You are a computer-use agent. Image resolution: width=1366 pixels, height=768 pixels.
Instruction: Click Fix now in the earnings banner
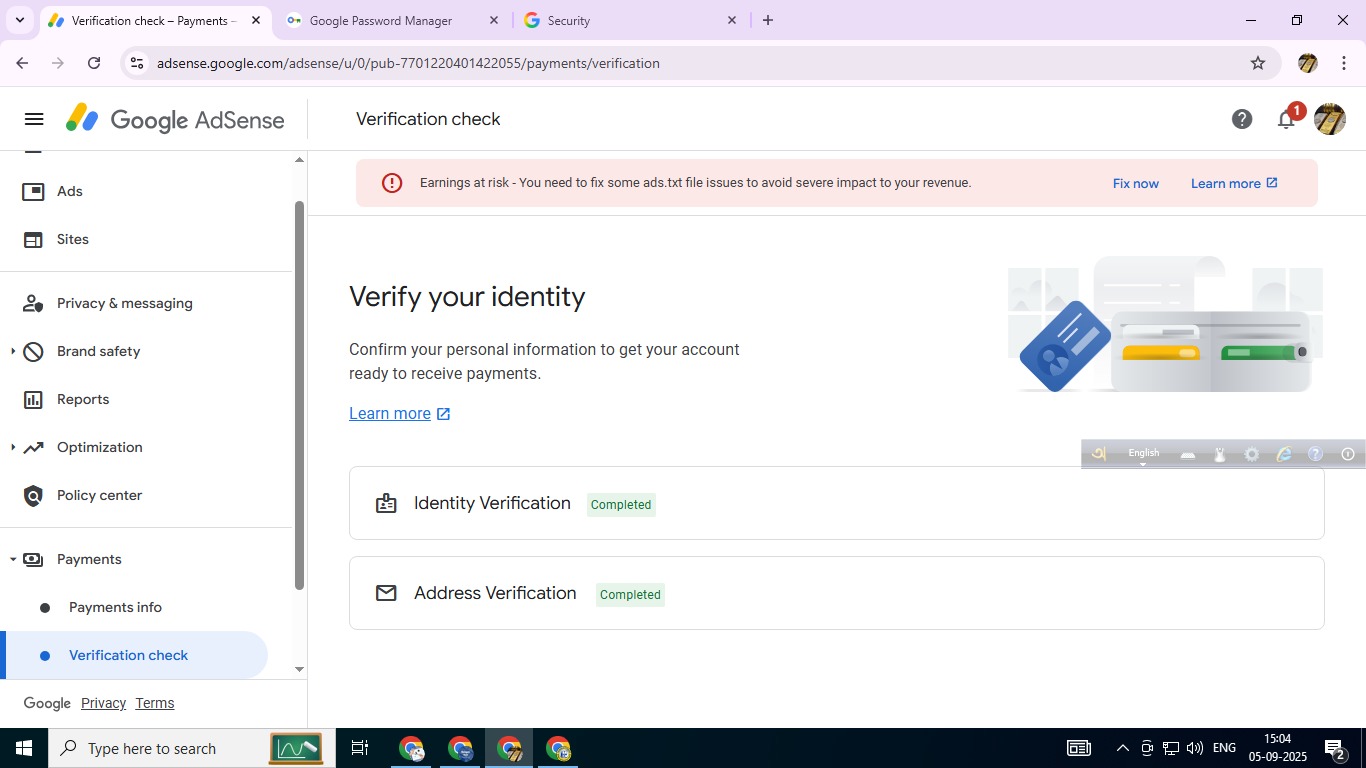pos(1136,183)
